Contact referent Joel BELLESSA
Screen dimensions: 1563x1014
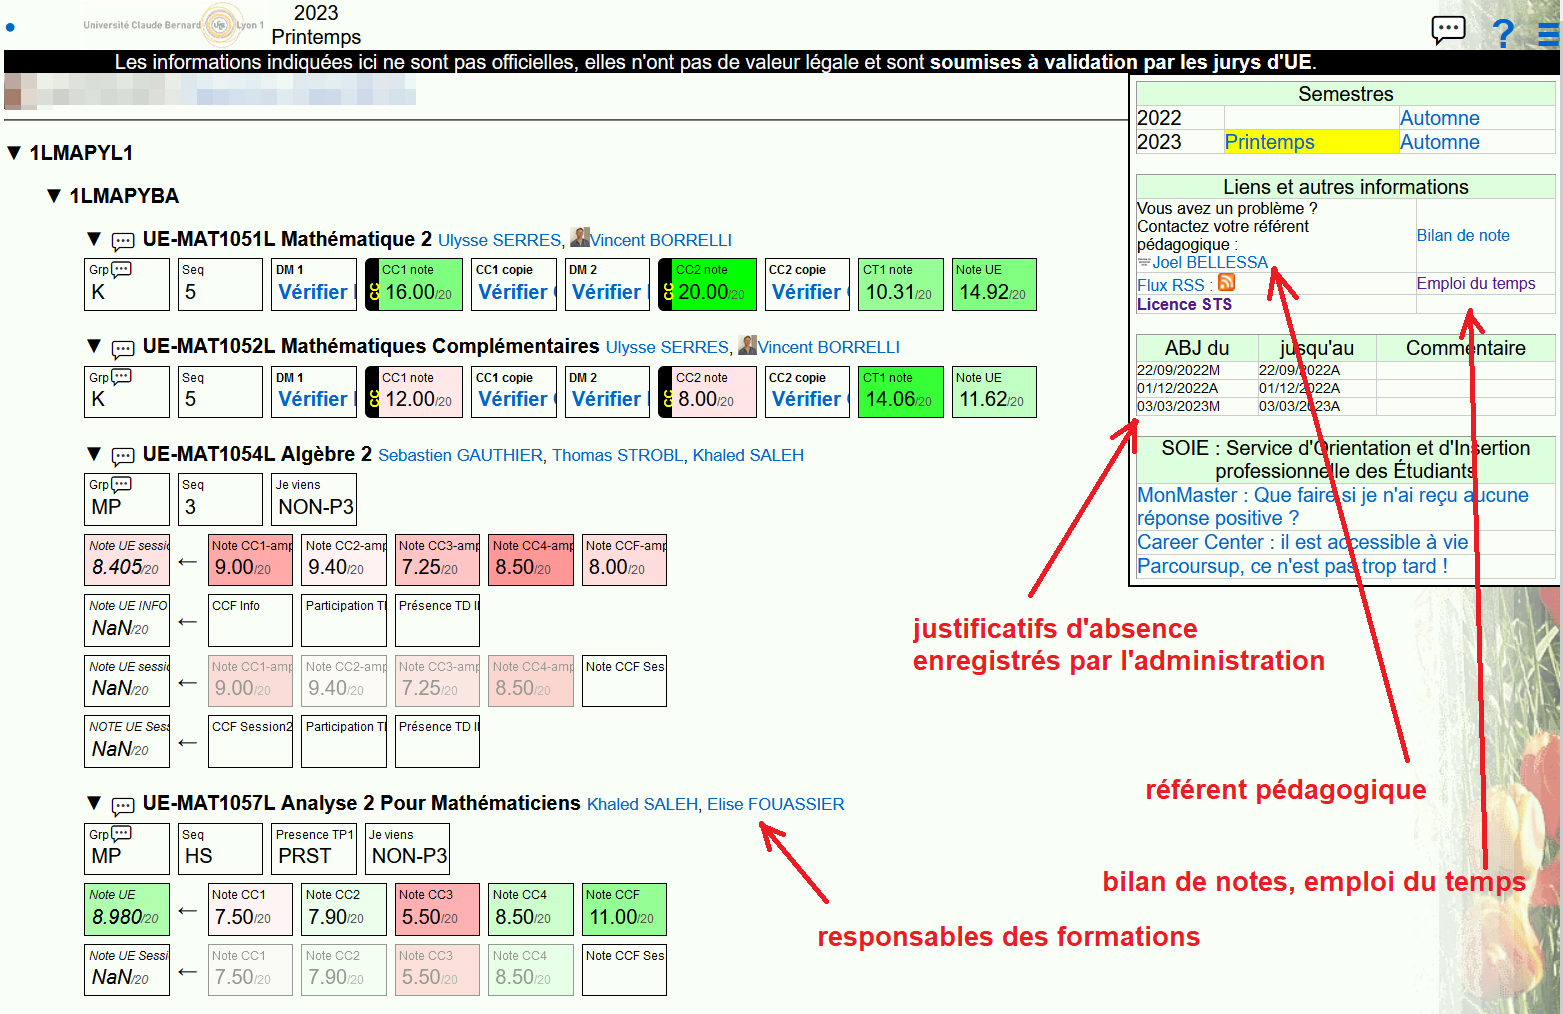coord(1209,262)
